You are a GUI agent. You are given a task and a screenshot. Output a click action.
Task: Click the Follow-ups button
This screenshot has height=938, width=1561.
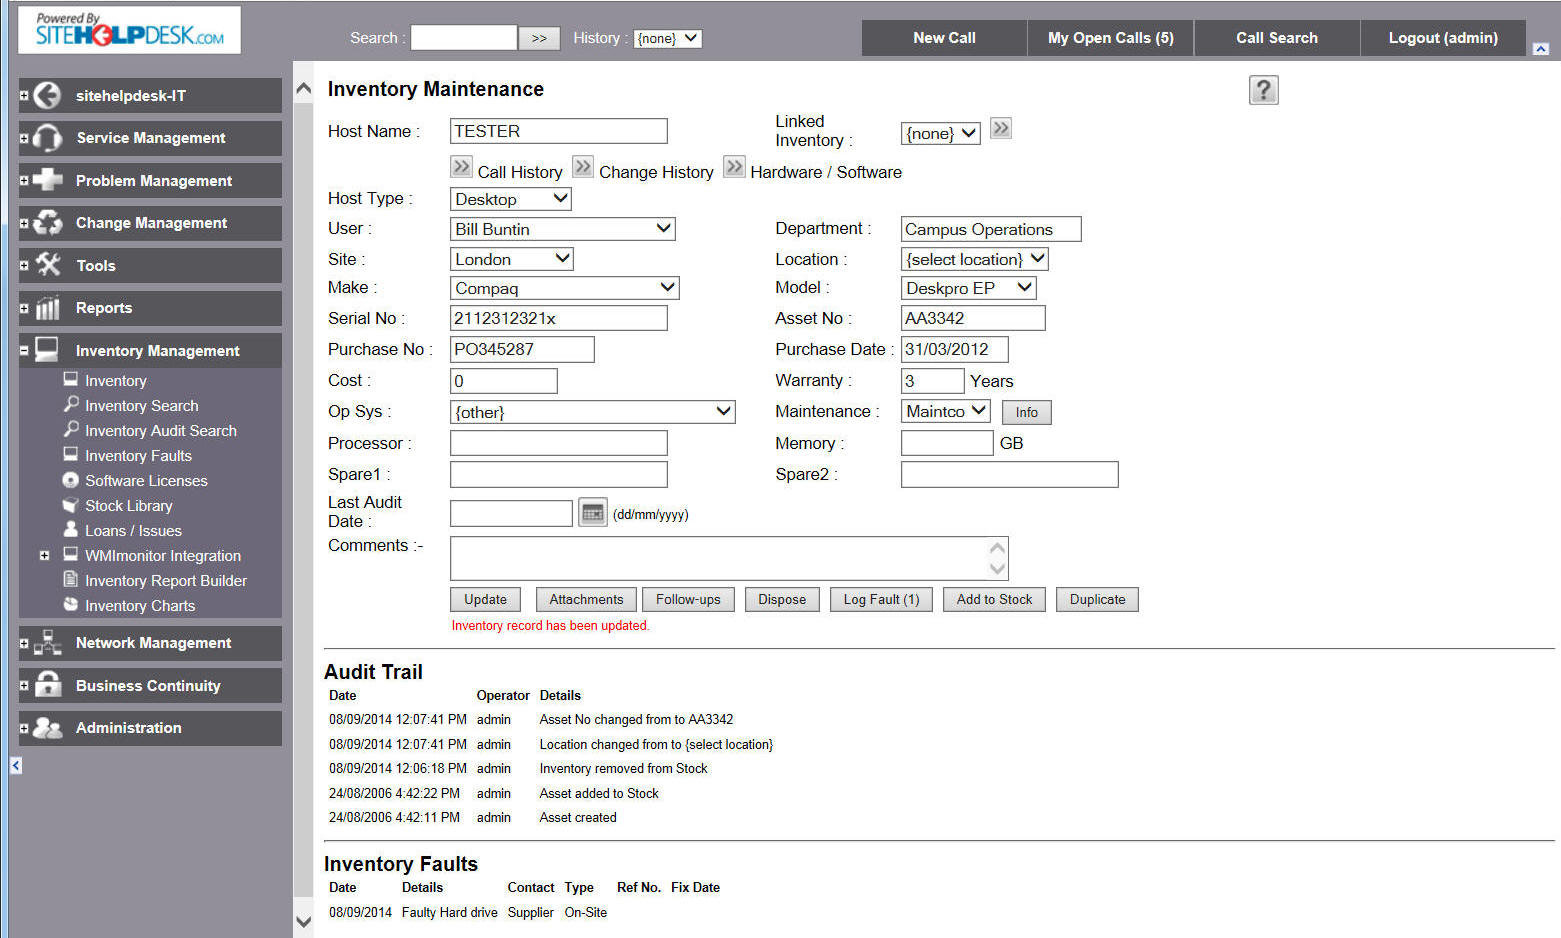(x=688, y=600)
